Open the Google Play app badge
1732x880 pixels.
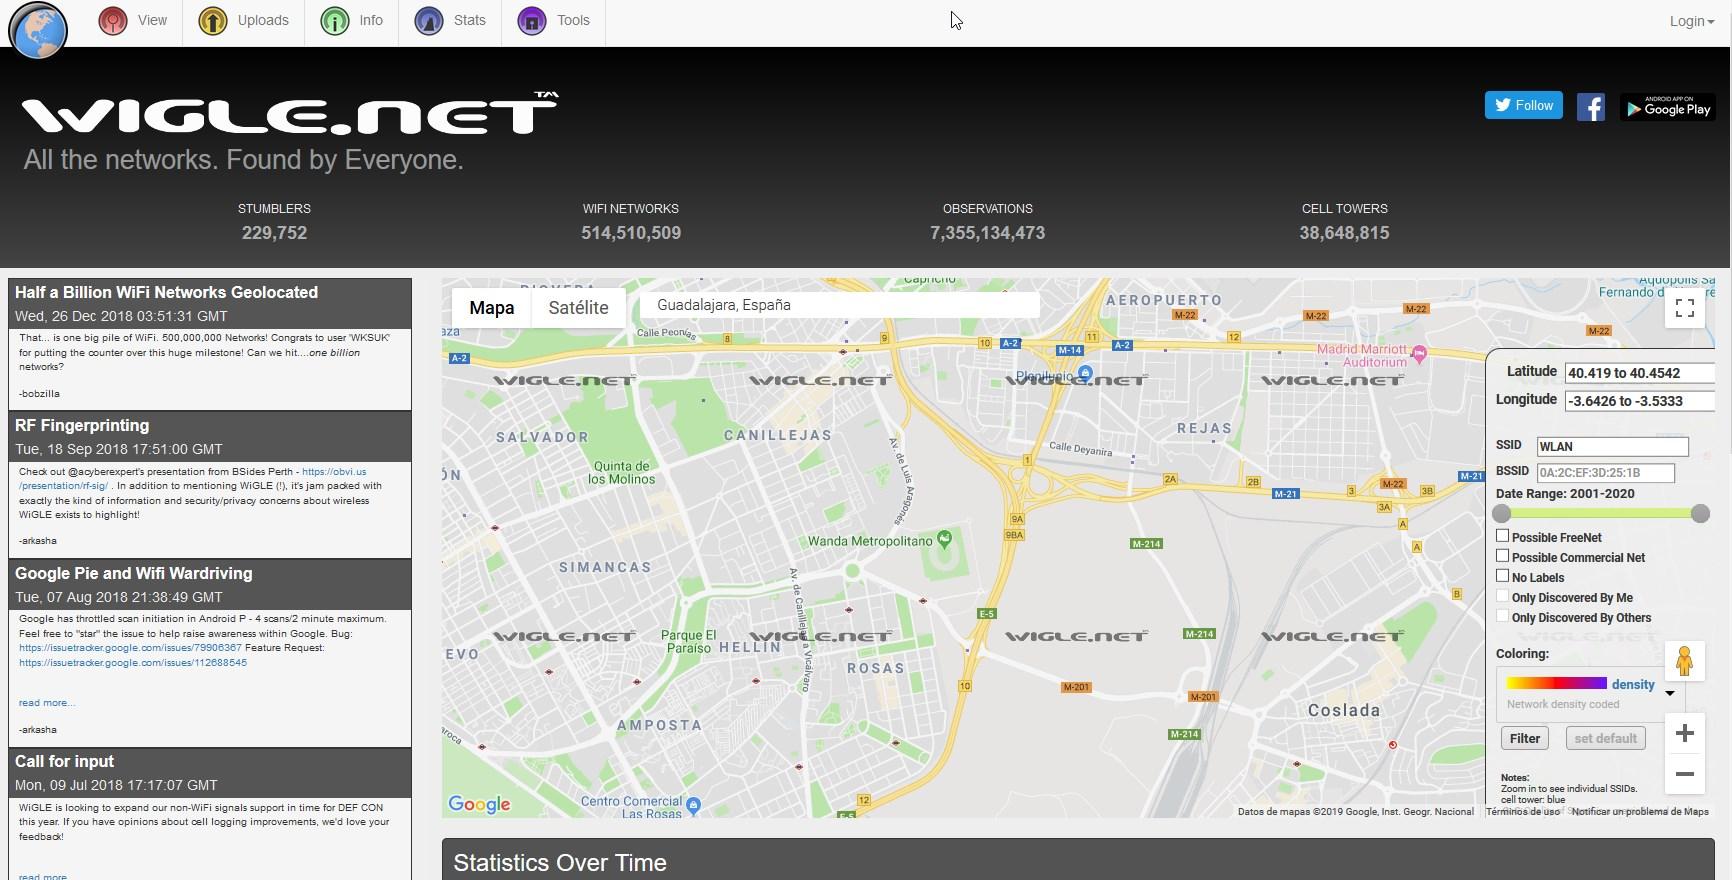click(1667, 107)
